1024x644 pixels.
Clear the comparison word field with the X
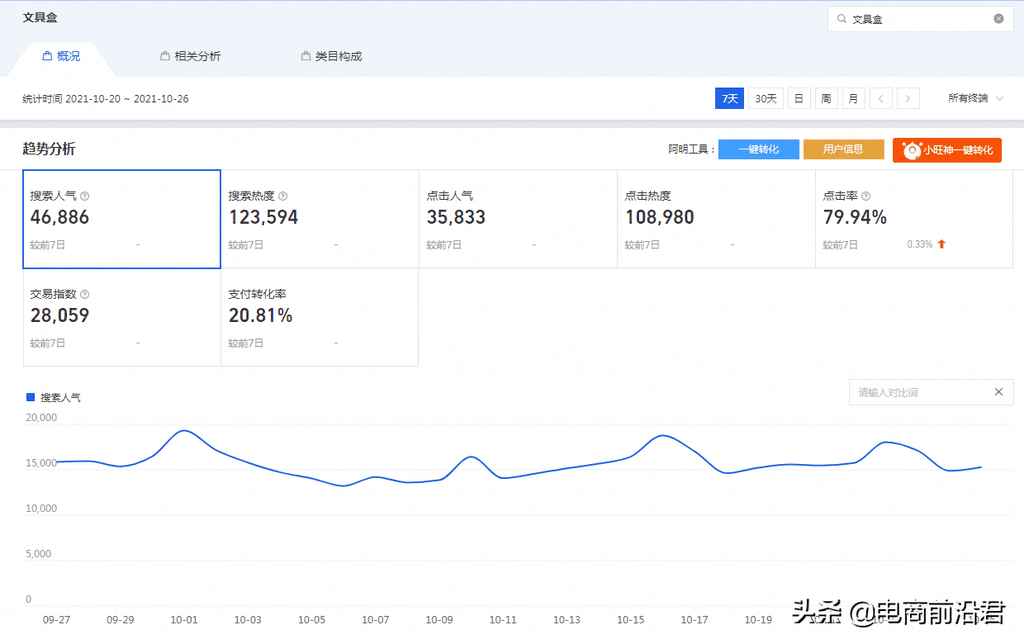(x=999, y=392)
